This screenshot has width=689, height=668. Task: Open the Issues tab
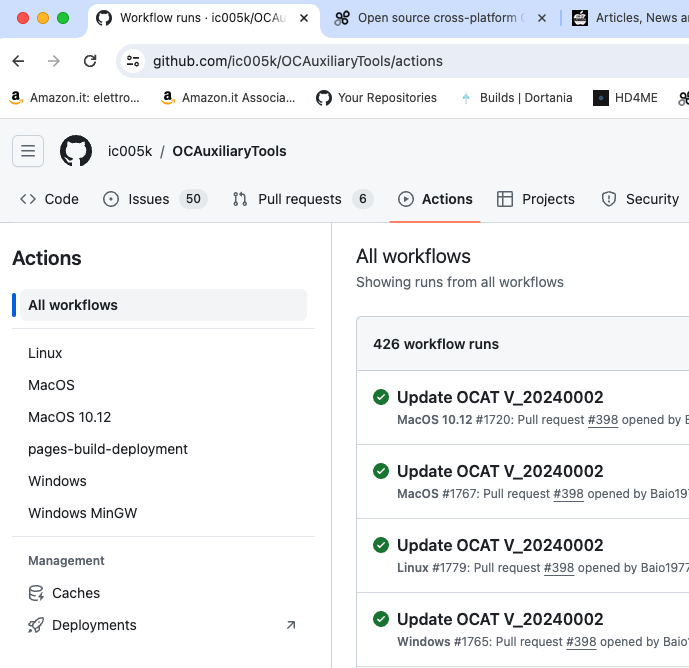[155, 199]
